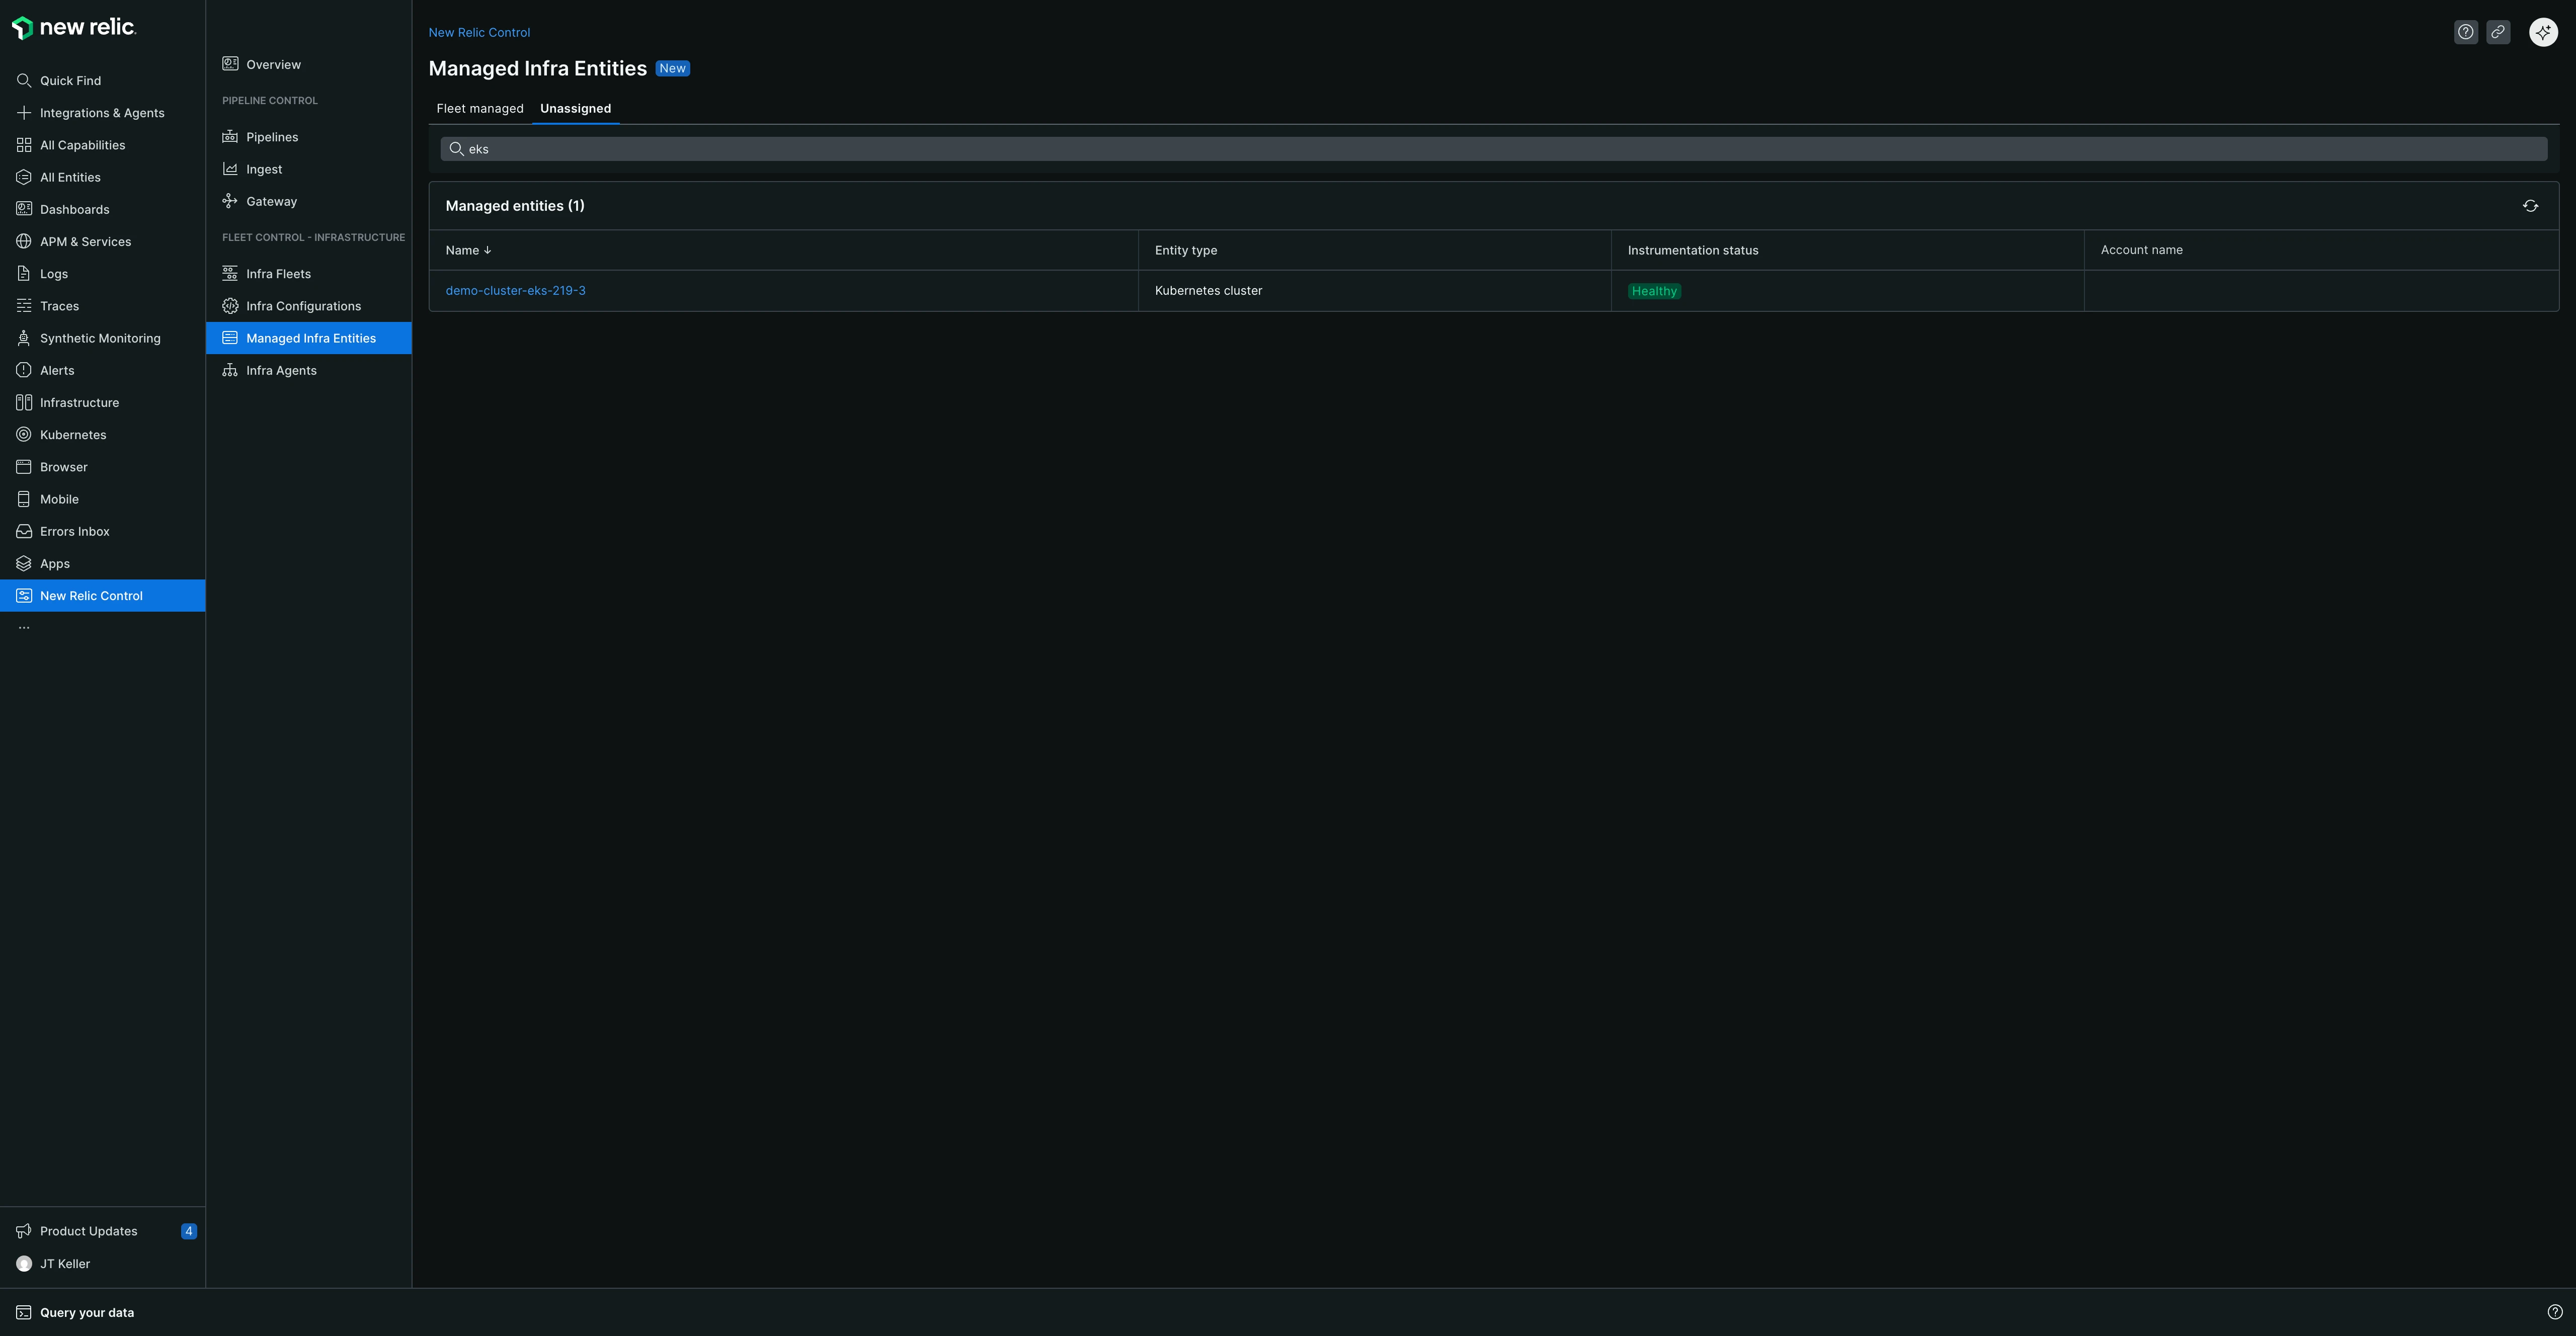Click the copy permalink icon
Screen dimensions: 2576x1336
[x=2497, y=32]
